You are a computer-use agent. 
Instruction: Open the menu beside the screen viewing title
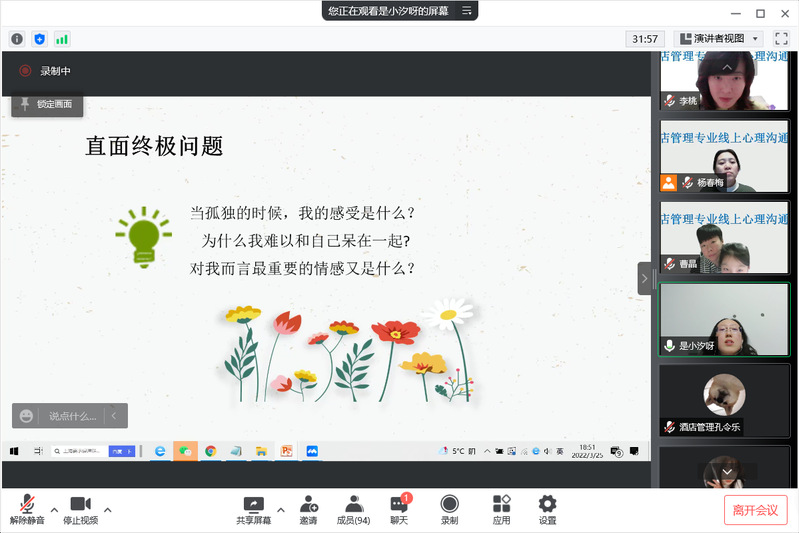466,11
